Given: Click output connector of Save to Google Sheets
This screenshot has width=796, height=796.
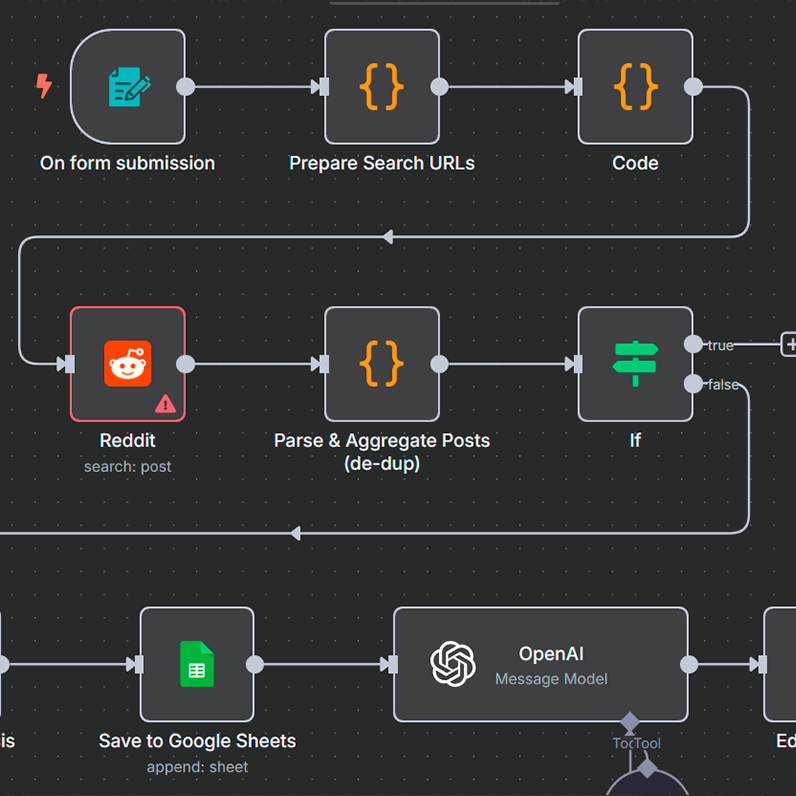Looking at the screenshot, I should [x=254, y=664].
